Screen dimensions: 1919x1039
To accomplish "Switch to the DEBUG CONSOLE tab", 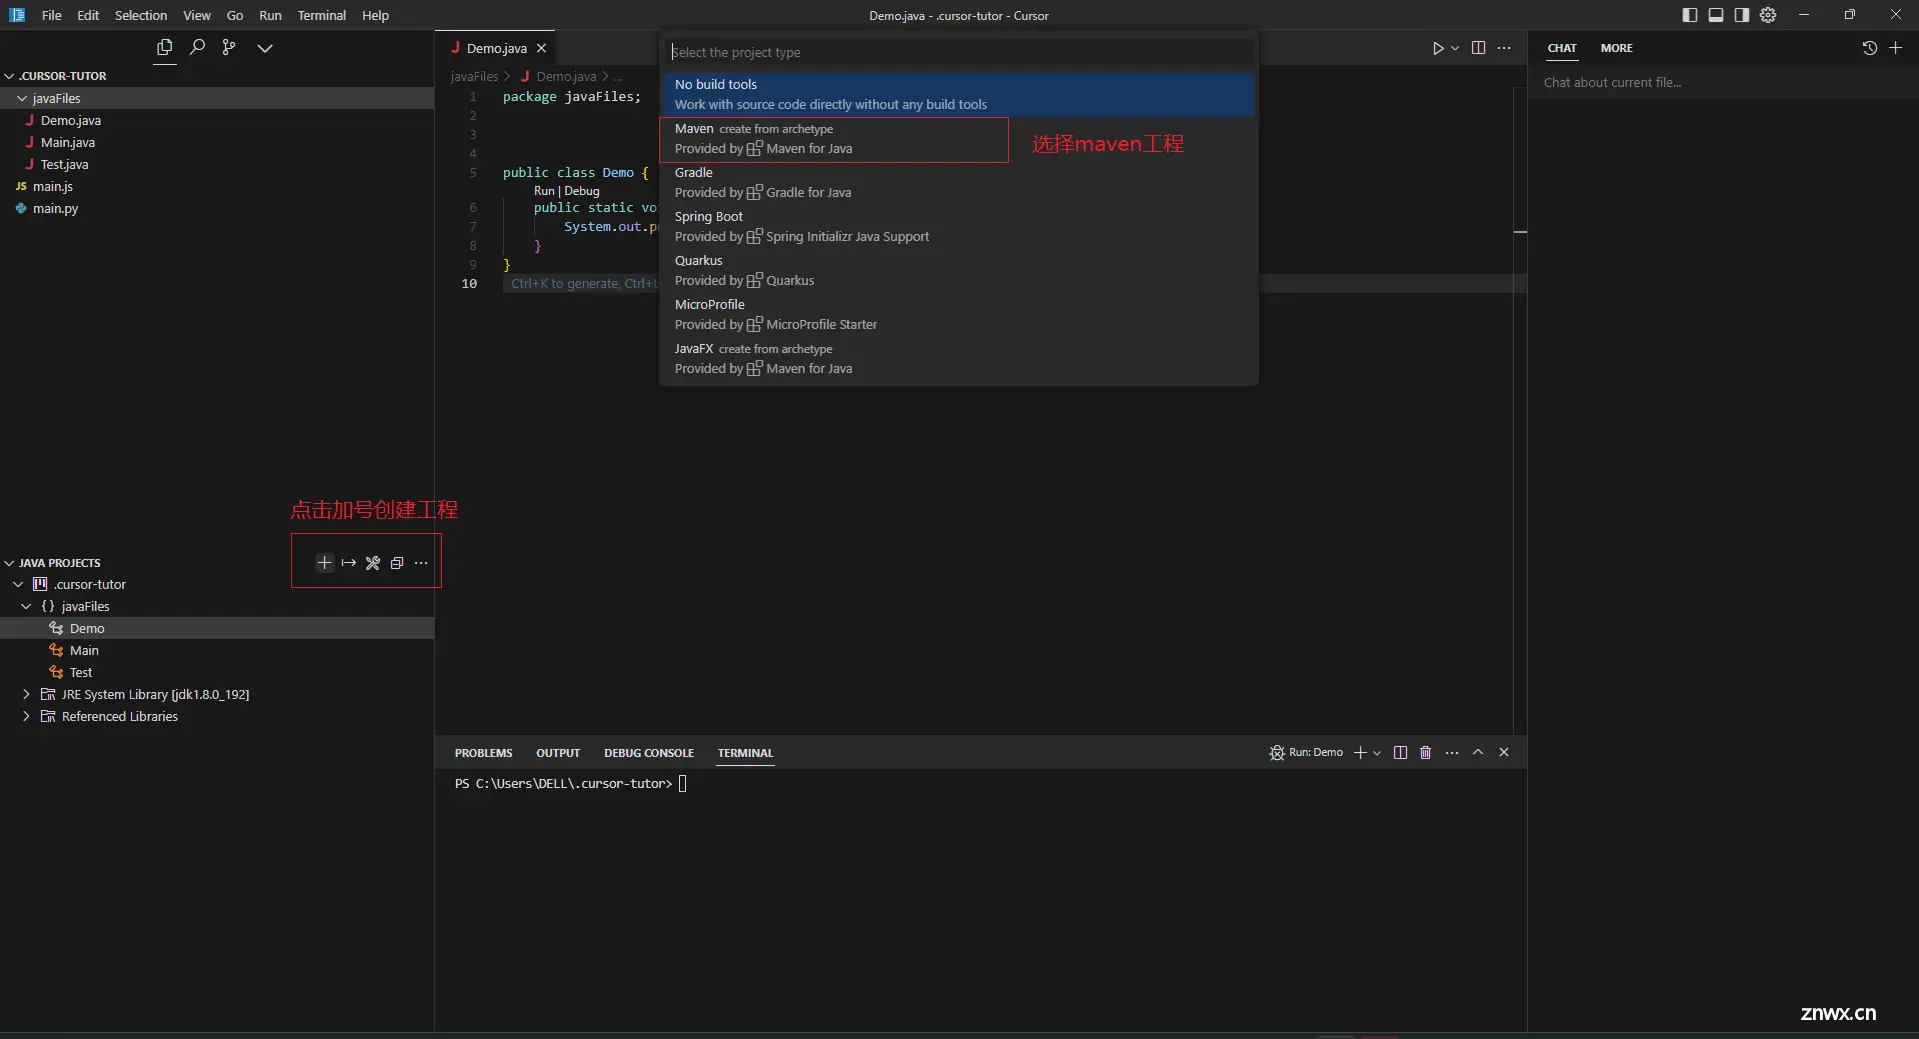I will (x=649, y=753).
